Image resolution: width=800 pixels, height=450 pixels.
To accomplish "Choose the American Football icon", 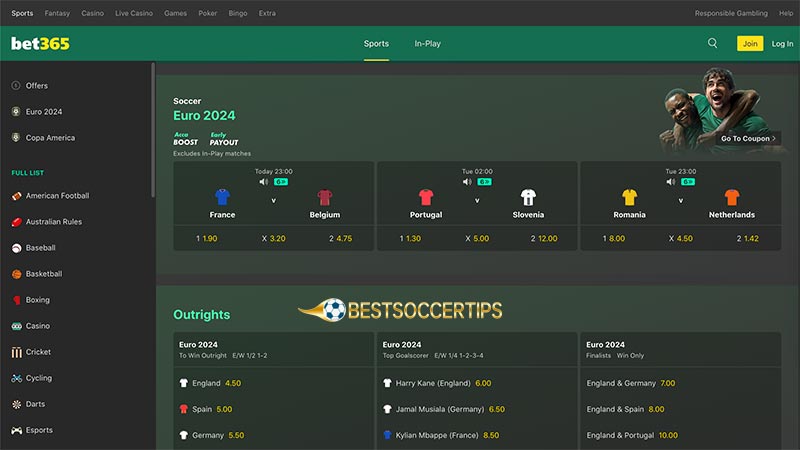I will click(x=16, y=195).
